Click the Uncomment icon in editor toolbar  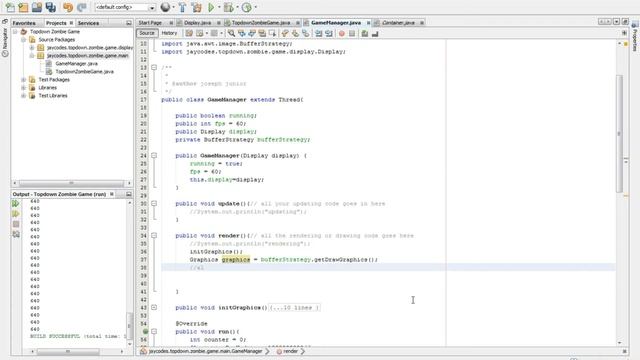375,33
